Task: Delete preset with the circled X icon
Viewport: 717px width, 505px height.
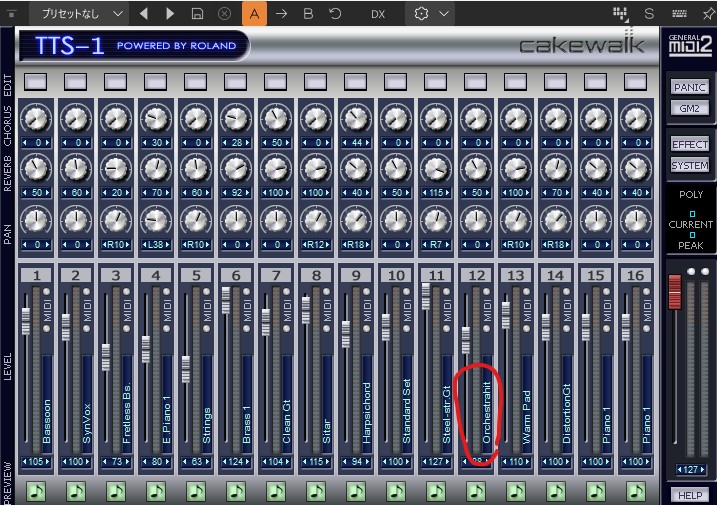Action: 224,14
